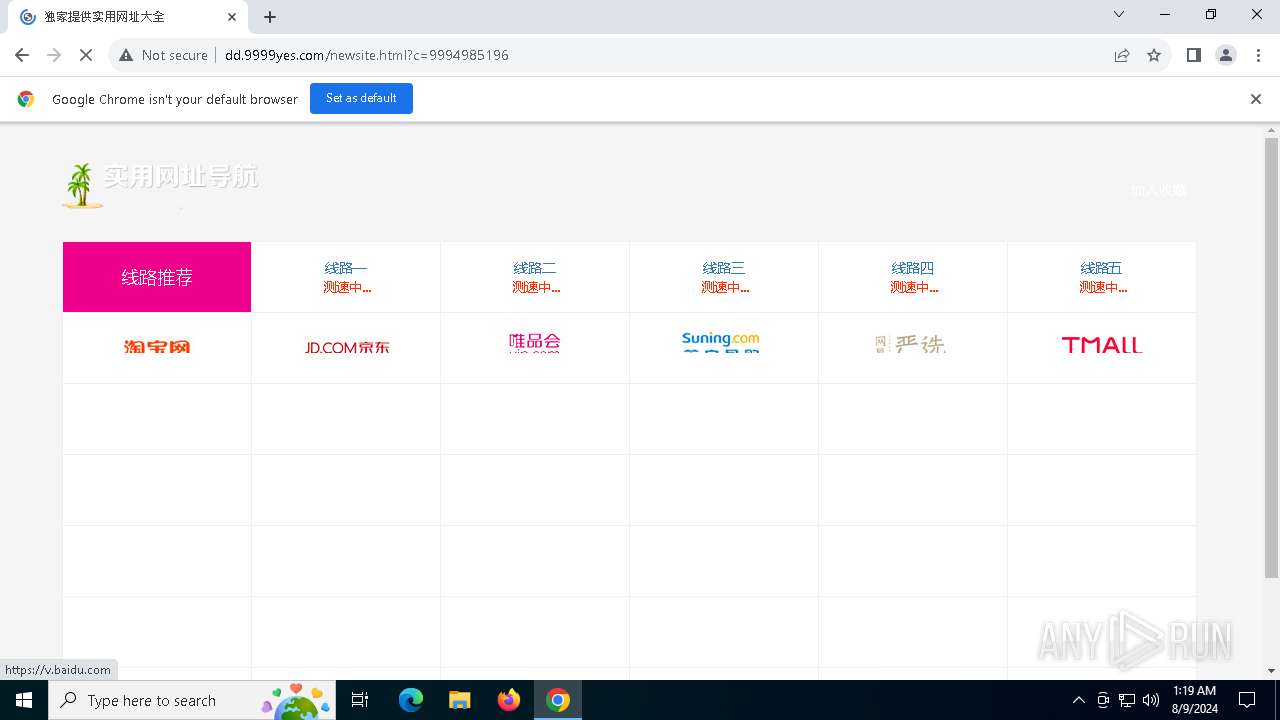Open the Taobao logo link
Screen dimensions: 1280x720
(x=157, y=347)
